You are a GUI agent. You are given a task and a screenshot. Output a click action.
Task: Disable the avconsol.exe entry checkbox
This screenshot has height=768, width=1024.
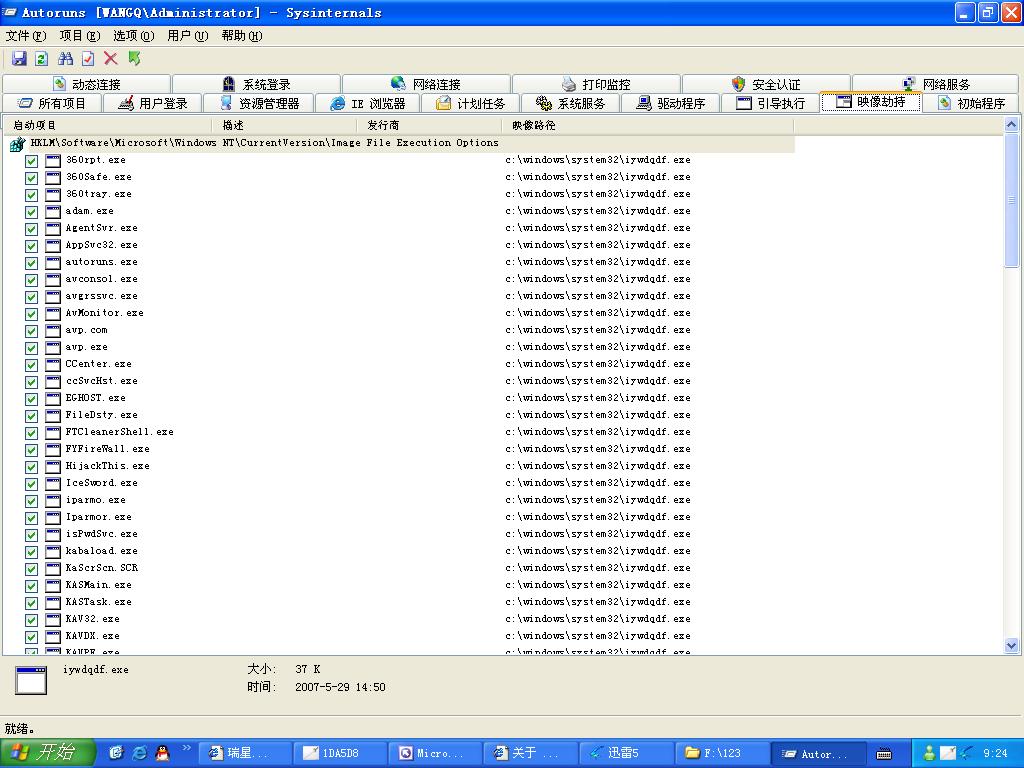click(31, 280)
